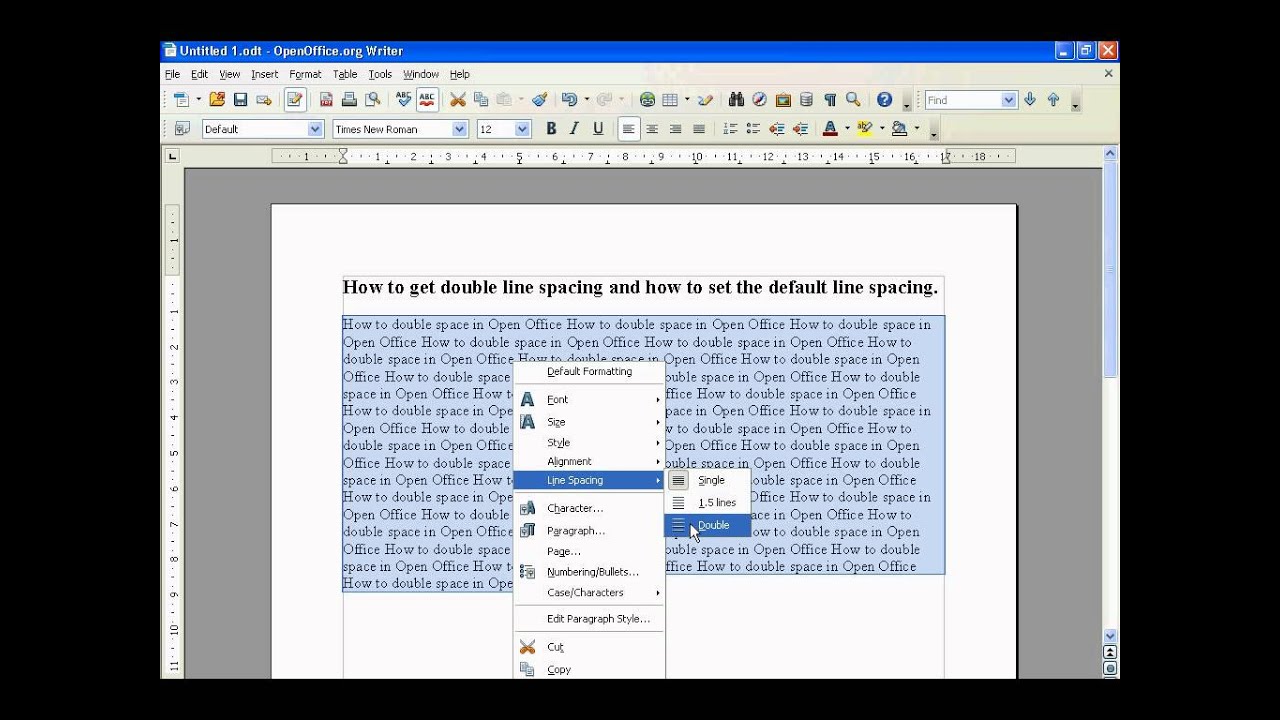Open the Navigator compass icon

[759, 100]
